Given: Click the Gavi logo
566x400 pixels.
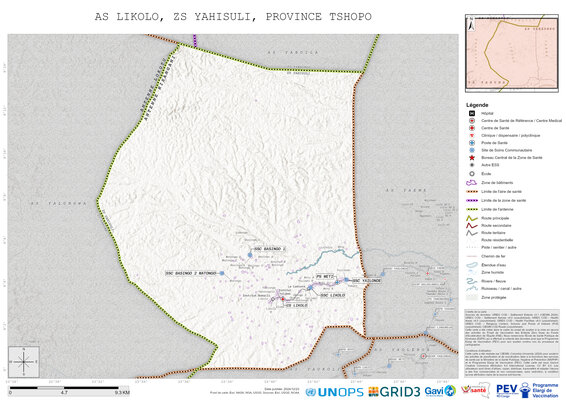Looking at the screenshot, I should pyautogui.click(x=440, y=391).
